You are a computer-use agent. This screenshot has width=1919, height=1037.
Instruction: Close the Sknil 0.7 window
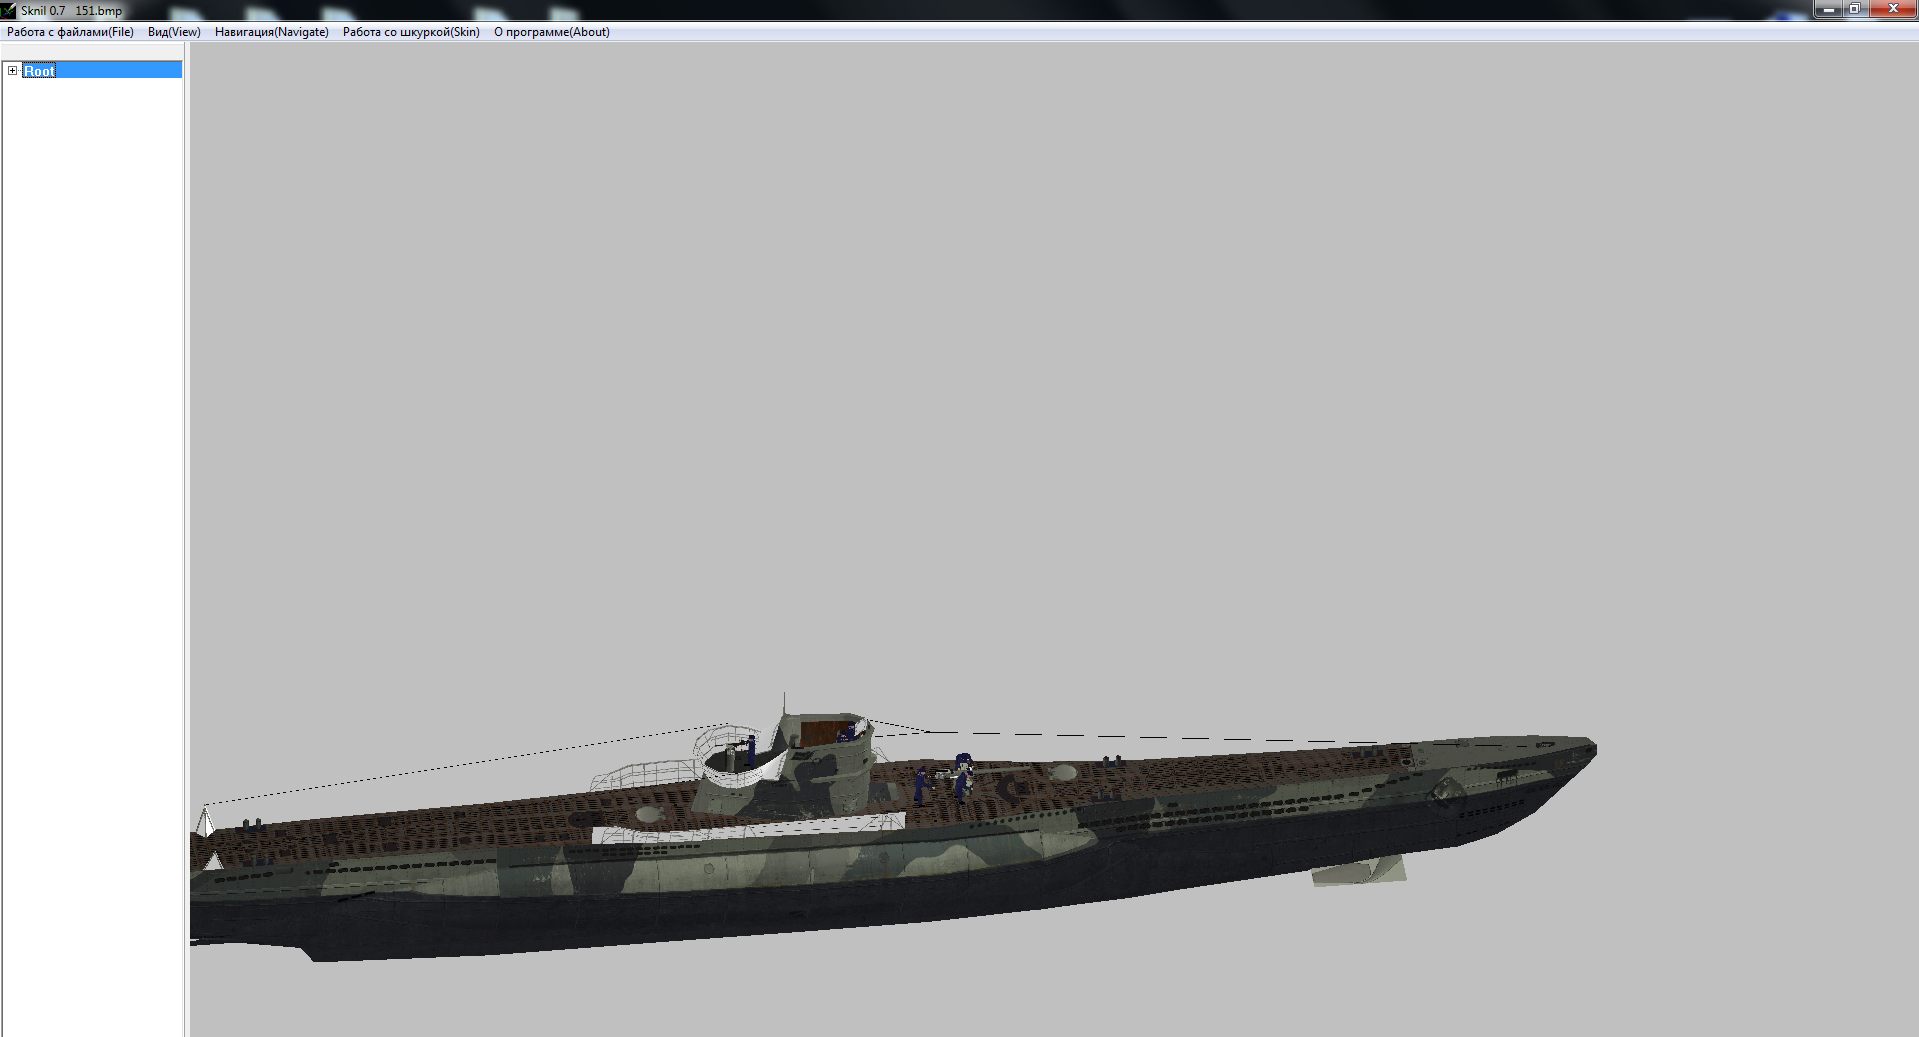(1893, 9)
